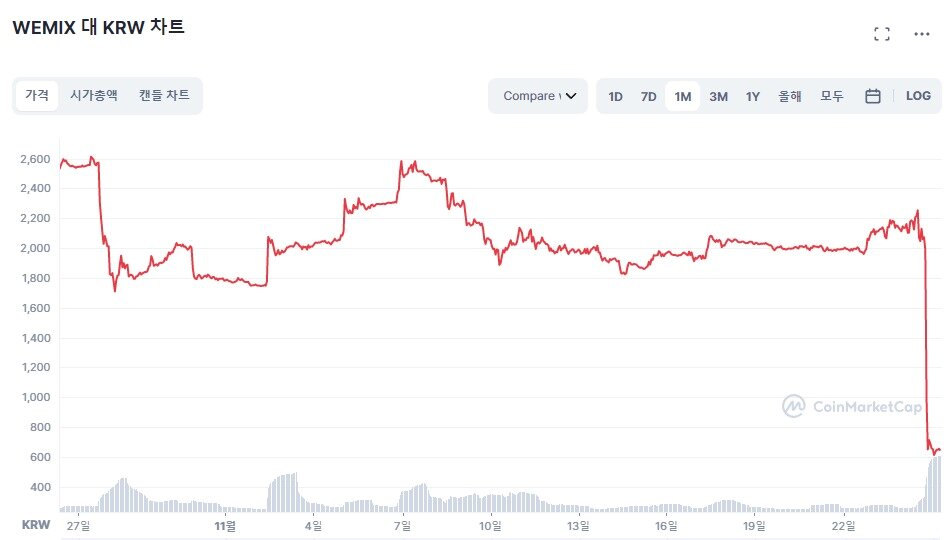Select 모두 all-time range
The width and height of the screenshot is (949, 540).
coord(832,96)
